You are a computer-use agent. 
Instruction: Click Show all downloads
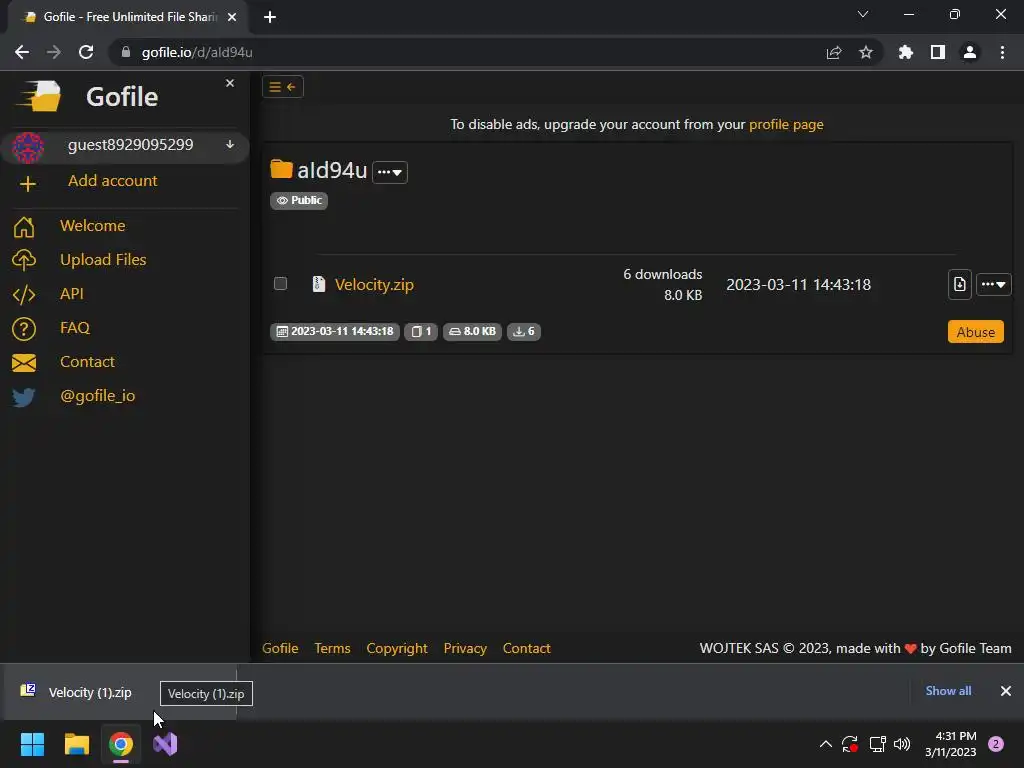coord(948,691)
